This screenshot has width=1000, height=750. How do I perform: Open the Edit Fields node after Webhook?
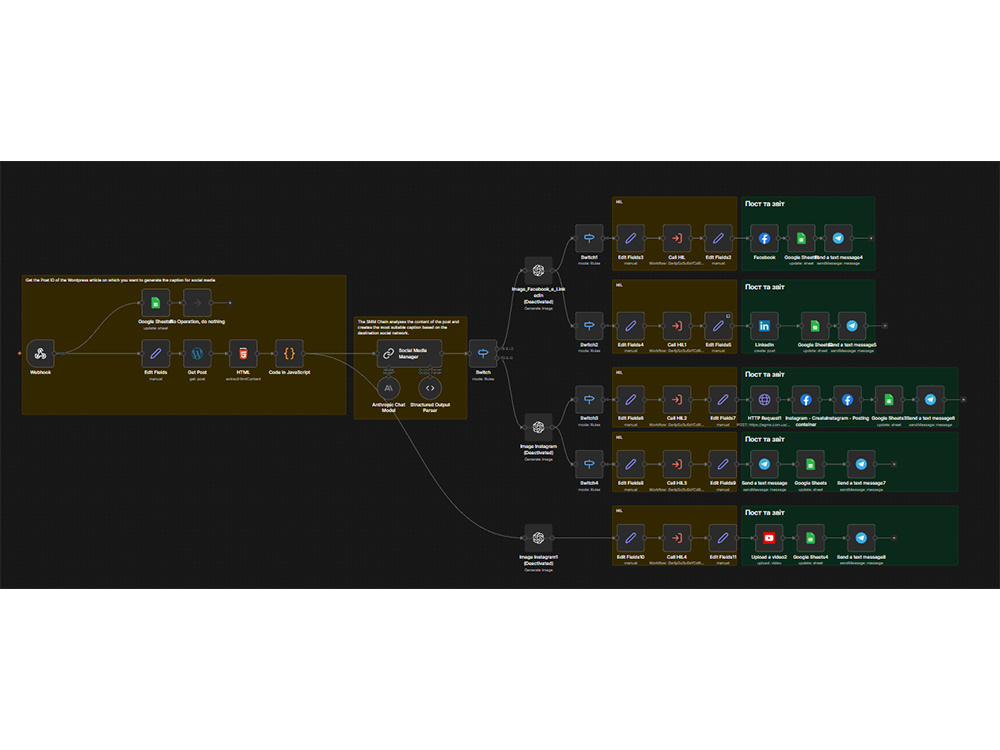[156, 353]
